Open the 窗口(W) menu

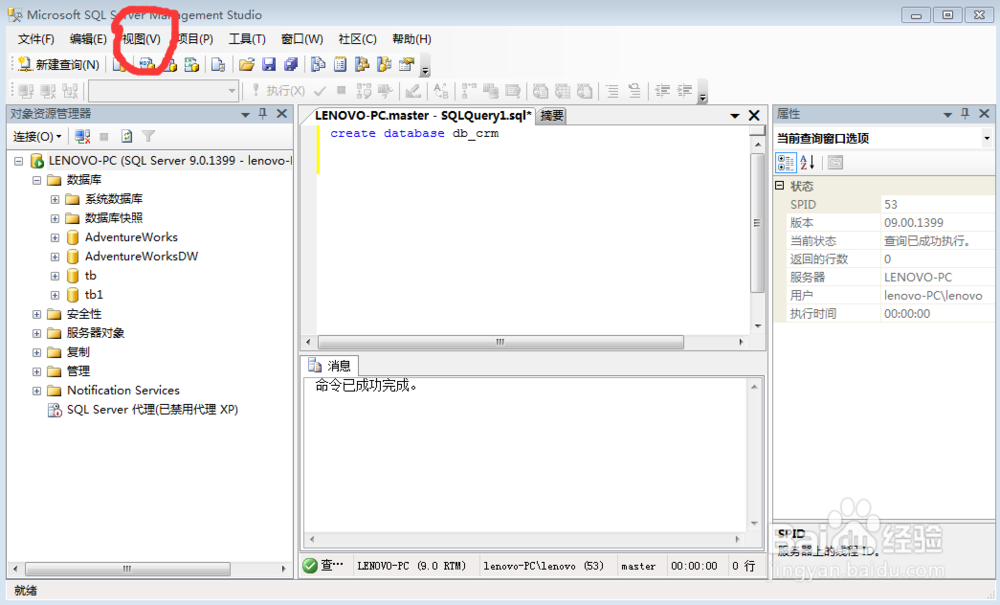tap(302, 39)
